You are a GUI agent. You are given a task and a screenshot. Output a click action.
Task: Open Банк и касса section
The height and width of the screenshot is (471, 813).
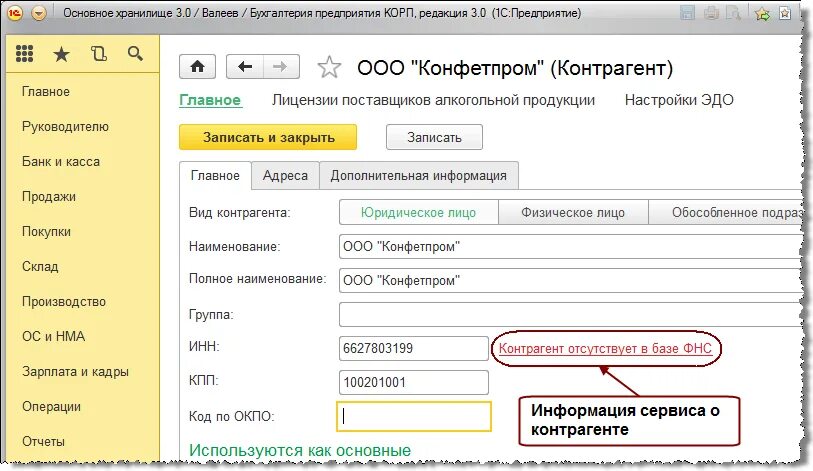coord(61,162)
